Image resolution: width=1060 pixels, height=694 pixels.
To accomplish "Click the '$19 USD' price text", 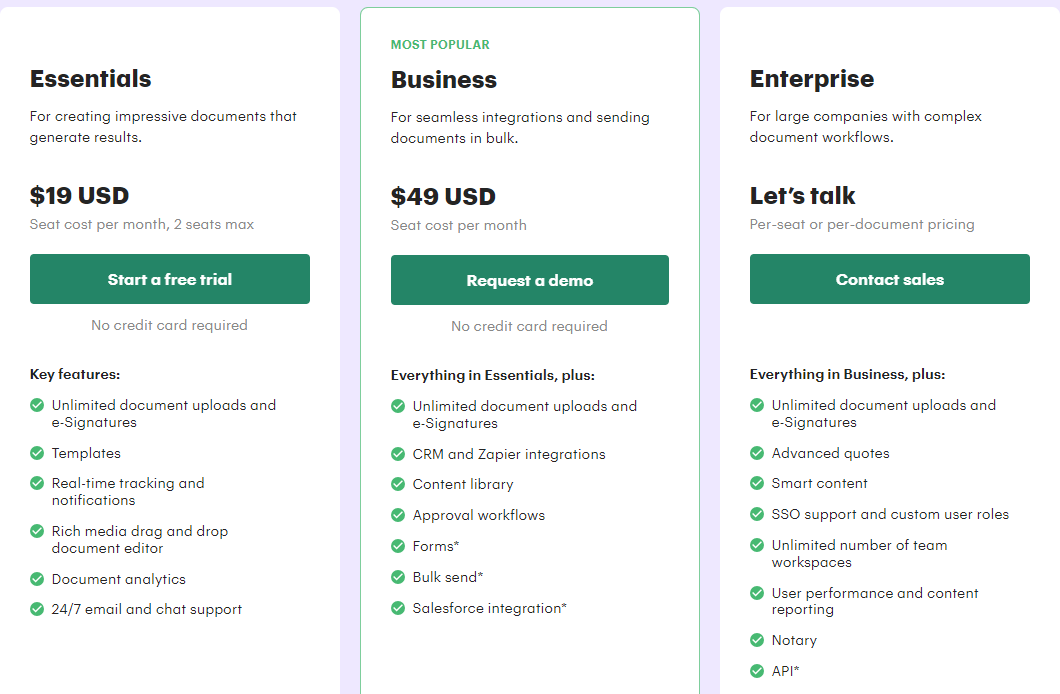I will pyautogui.click(x=79, y=196).
